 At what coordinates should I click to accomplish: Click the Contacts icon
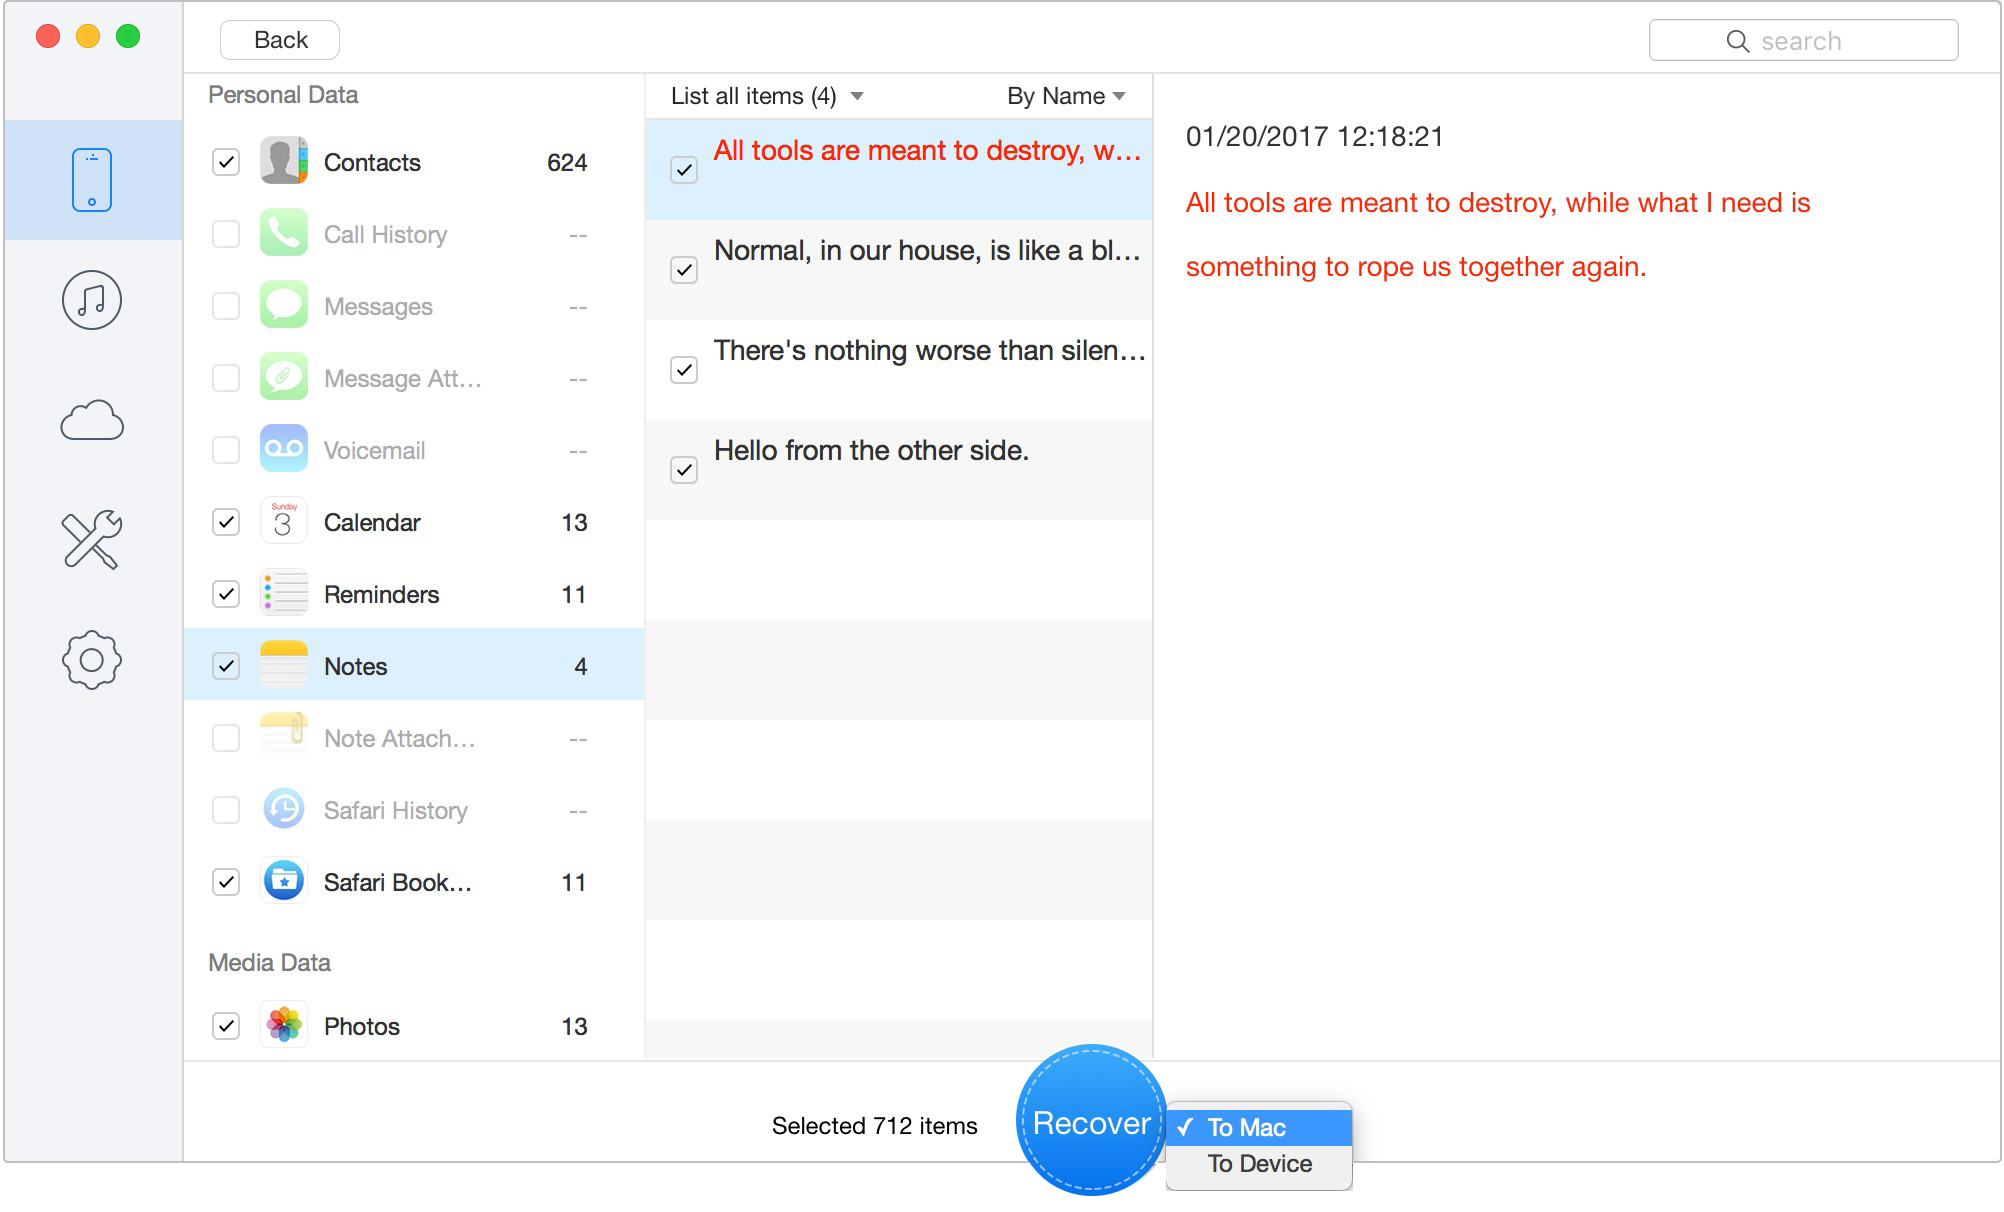pyautogui.click(x=284, y=162)
